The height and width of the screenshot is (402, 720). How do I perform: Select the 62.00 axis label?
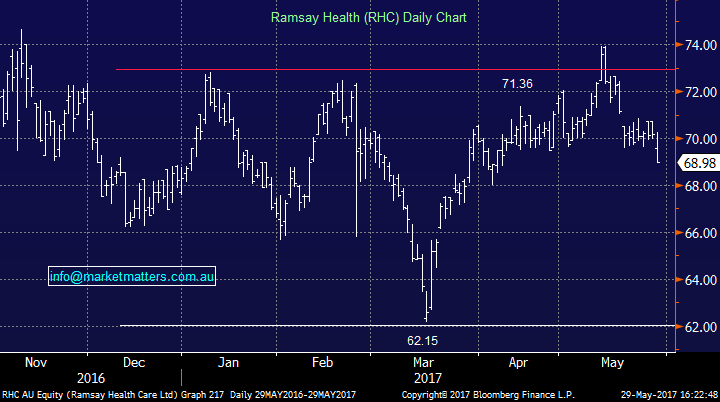[x=701, y=327]
